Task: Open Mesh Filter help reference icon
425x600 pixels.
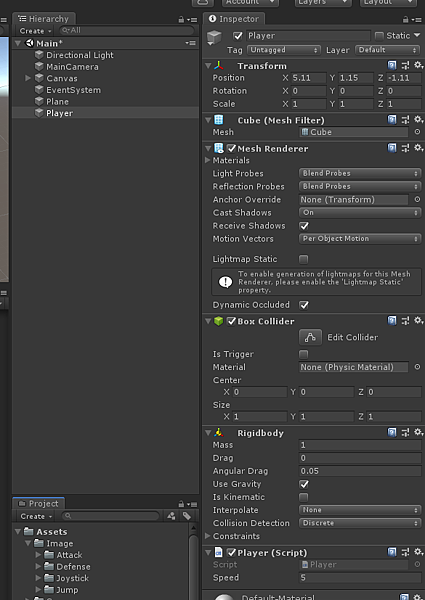Action: (x=392, y=120)
